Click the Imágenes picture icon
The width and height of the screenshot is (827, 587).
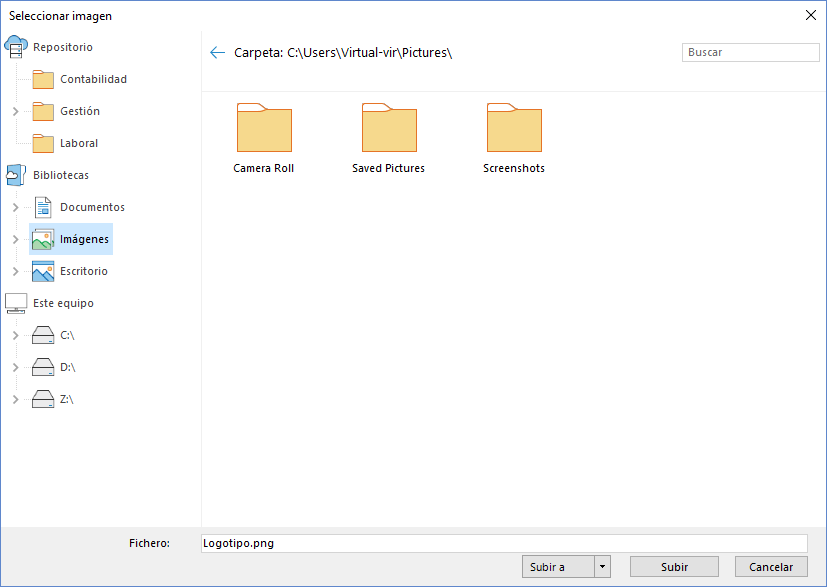43,239
